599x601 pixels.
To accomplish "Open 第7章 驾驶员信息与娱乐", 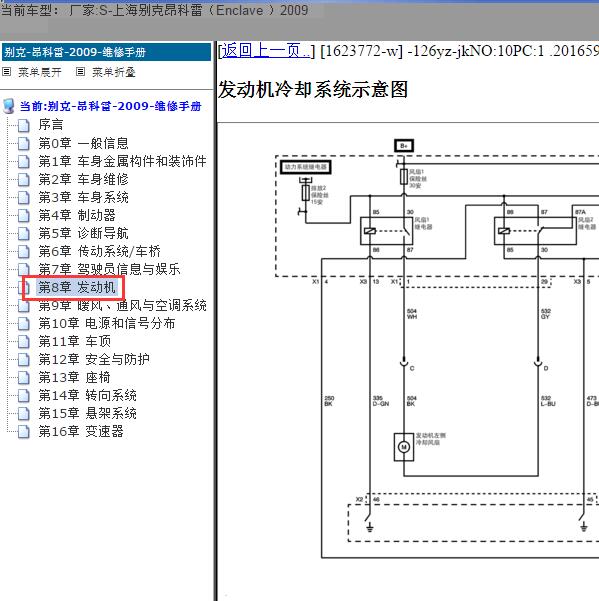I will [x=109, y=269].
